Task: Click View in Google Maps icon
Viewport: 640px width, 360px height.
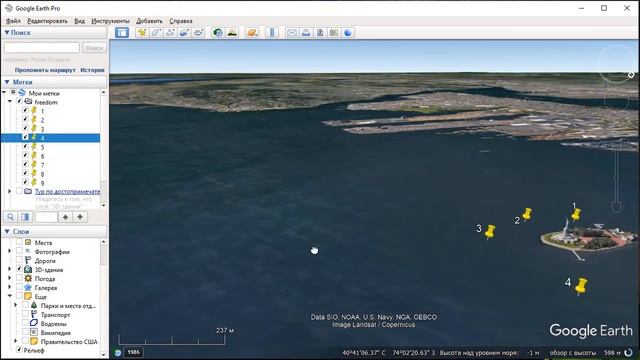Action: [x=334, y=33]
